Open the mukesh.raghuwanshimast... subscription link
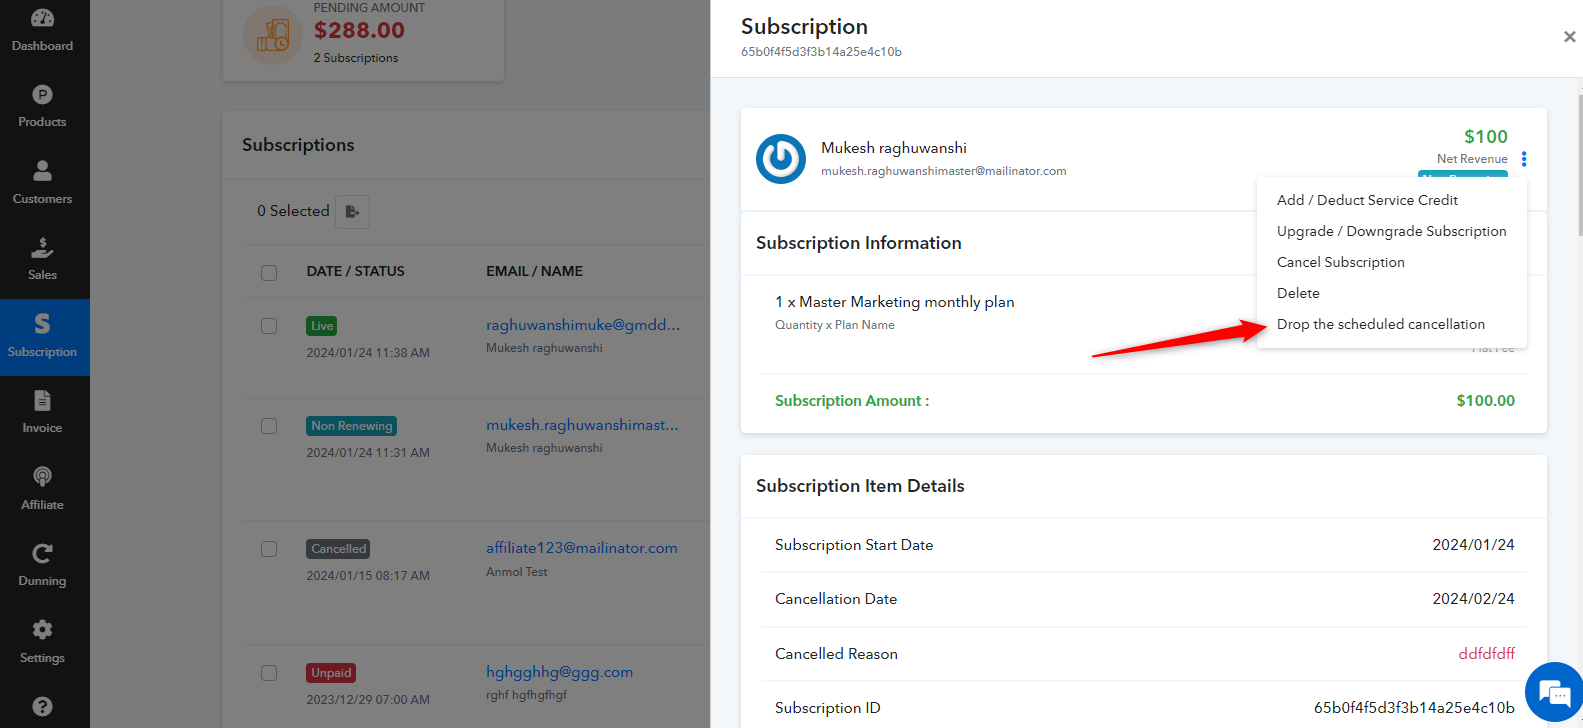Viewport: 1583px width, 728px height. (582, 425)
